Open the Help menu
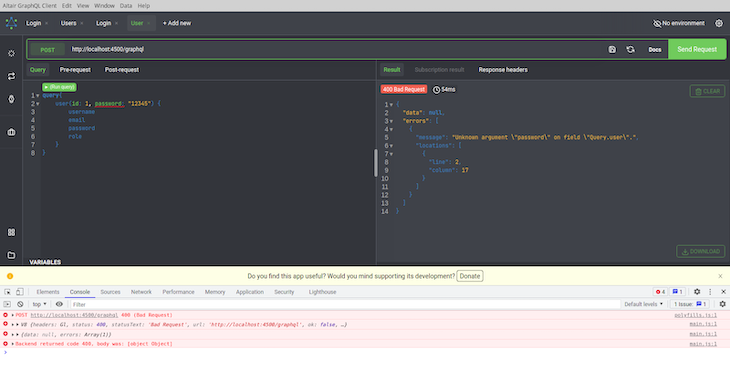The width and height of the screenshot is (730, 382). click(x=143, y=6)
